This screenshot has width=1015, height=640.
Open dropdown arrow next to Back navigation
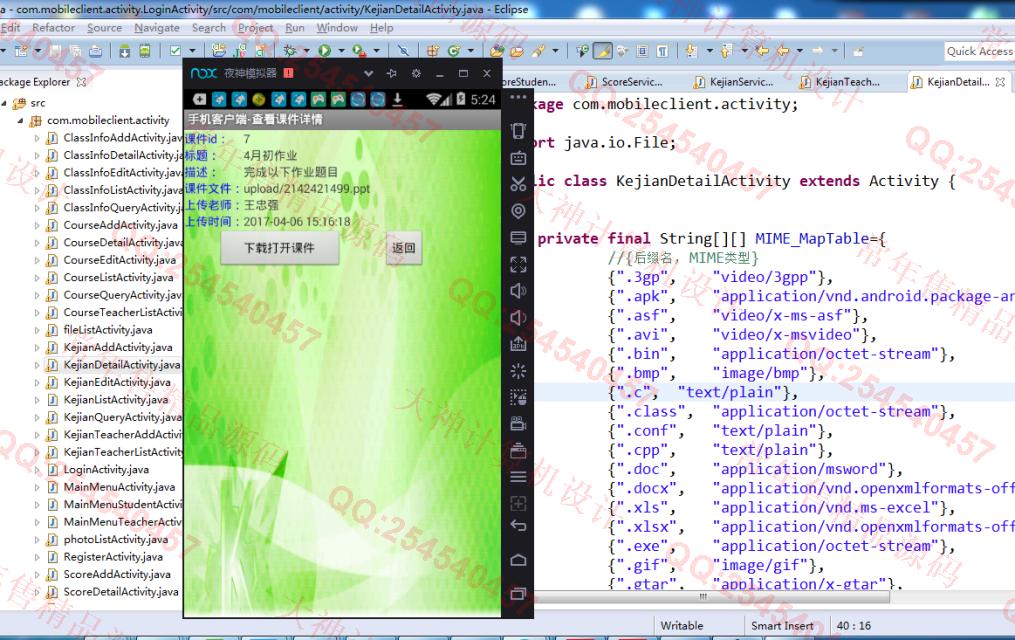[x=799, y=51]
